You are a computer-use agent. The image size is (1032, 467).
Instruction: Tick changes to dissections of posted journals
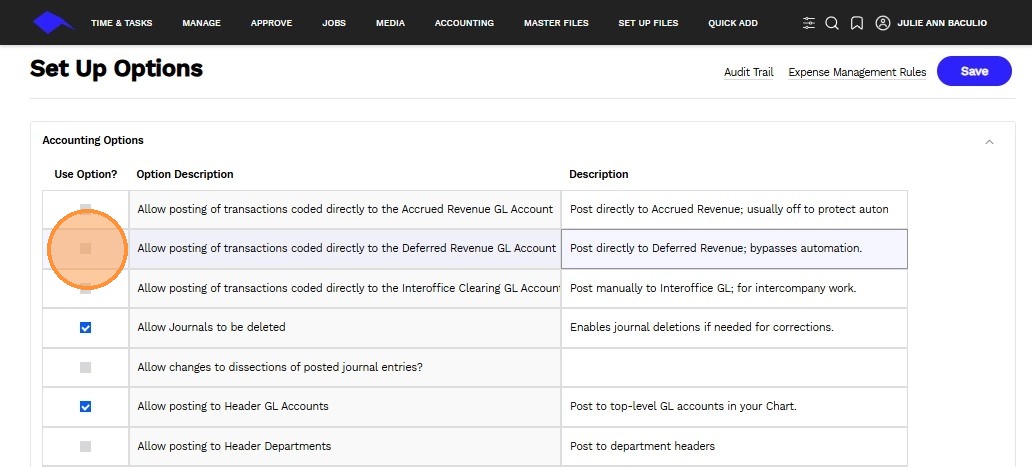click(85, 367)
